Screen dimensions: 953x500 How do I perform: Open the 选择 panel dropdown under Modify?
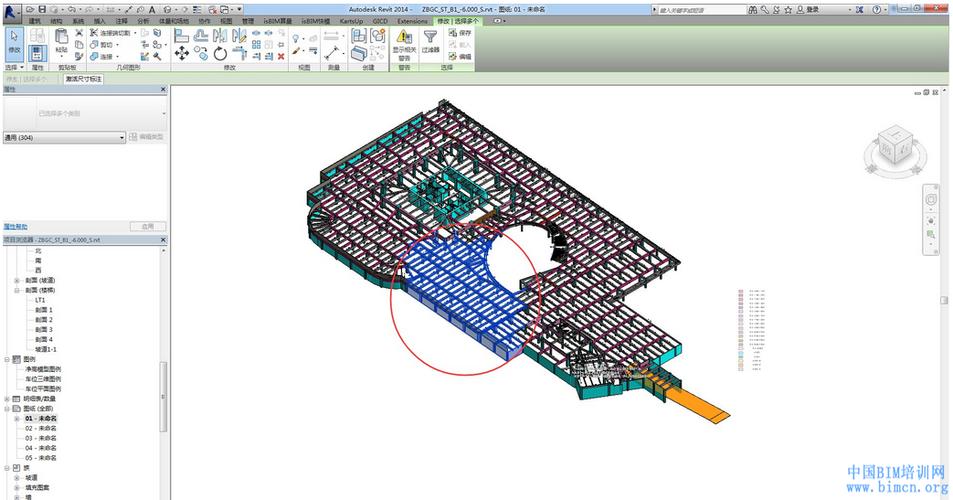[15, 67]
